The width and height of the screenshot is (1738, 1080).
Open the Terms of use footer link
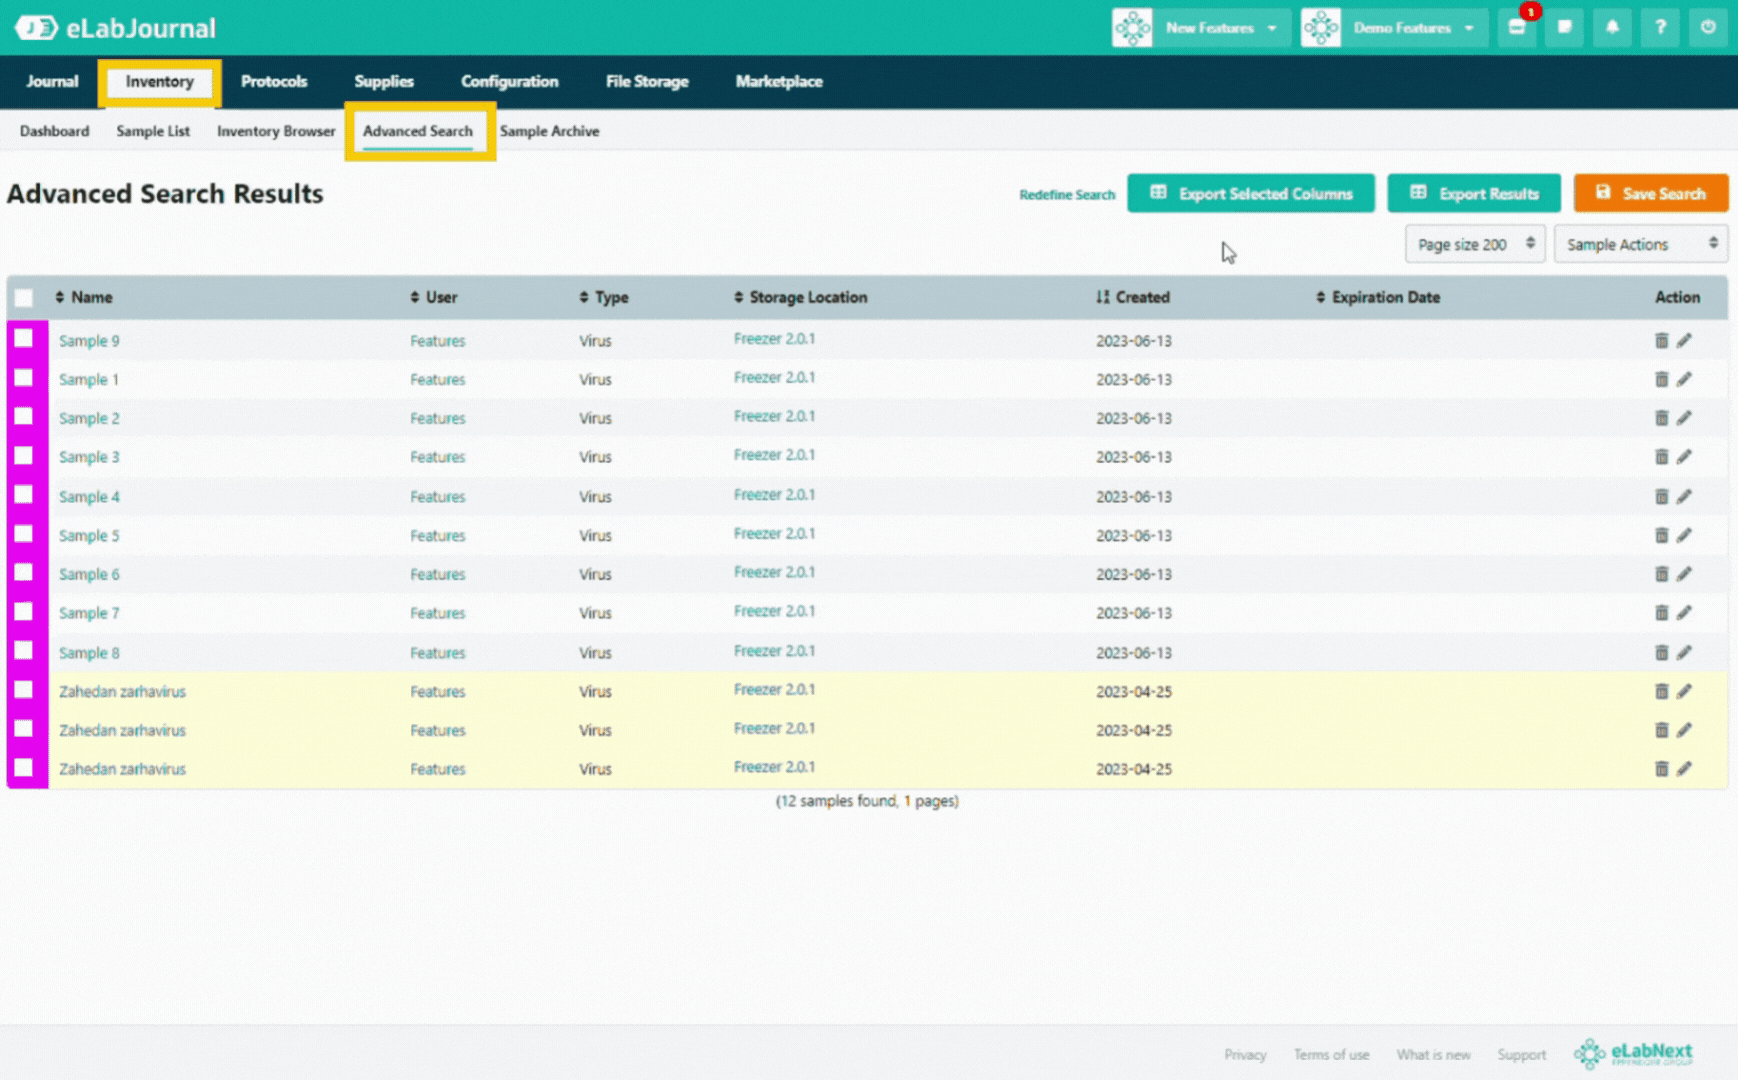(1331, 1054)
